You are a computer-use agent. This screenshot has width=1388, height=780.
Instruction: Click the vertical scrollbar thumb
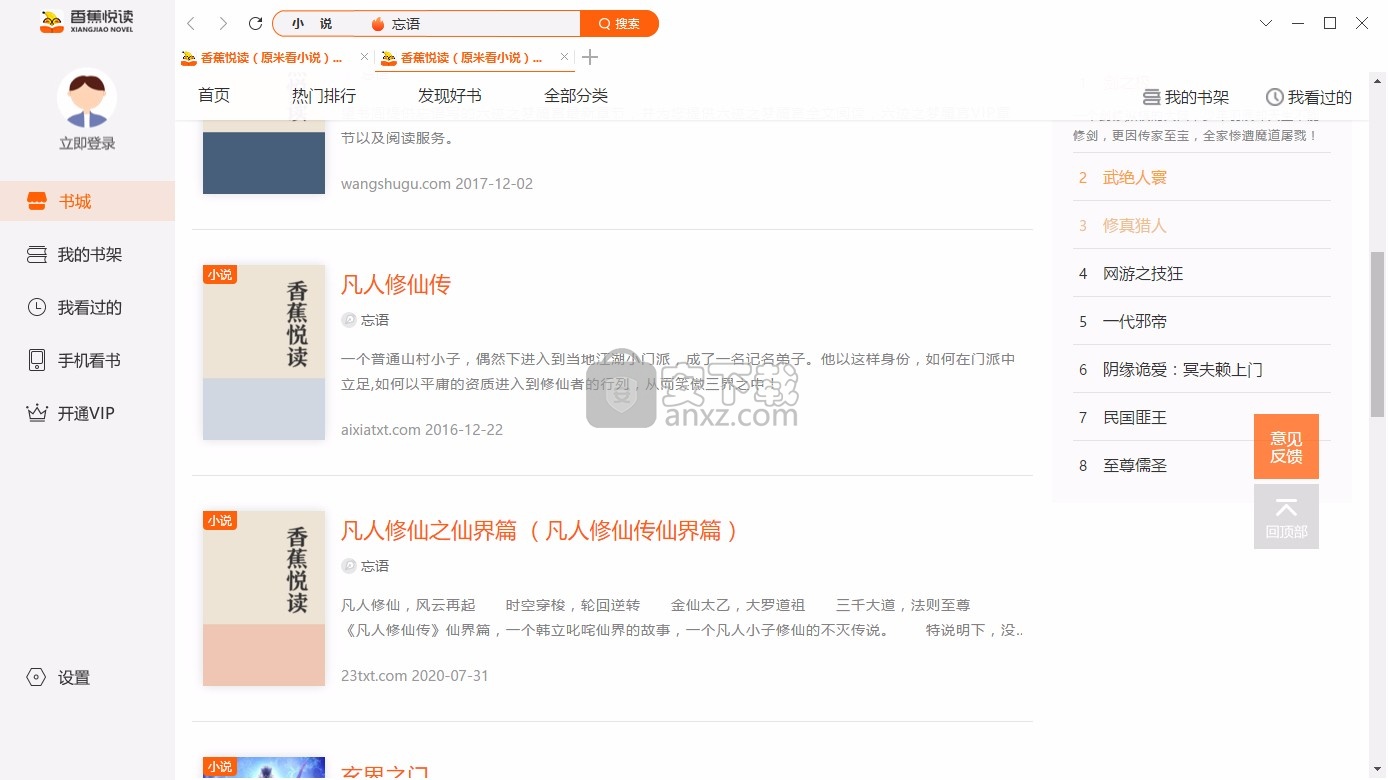pyautogui.click(x=1377, y=334)
